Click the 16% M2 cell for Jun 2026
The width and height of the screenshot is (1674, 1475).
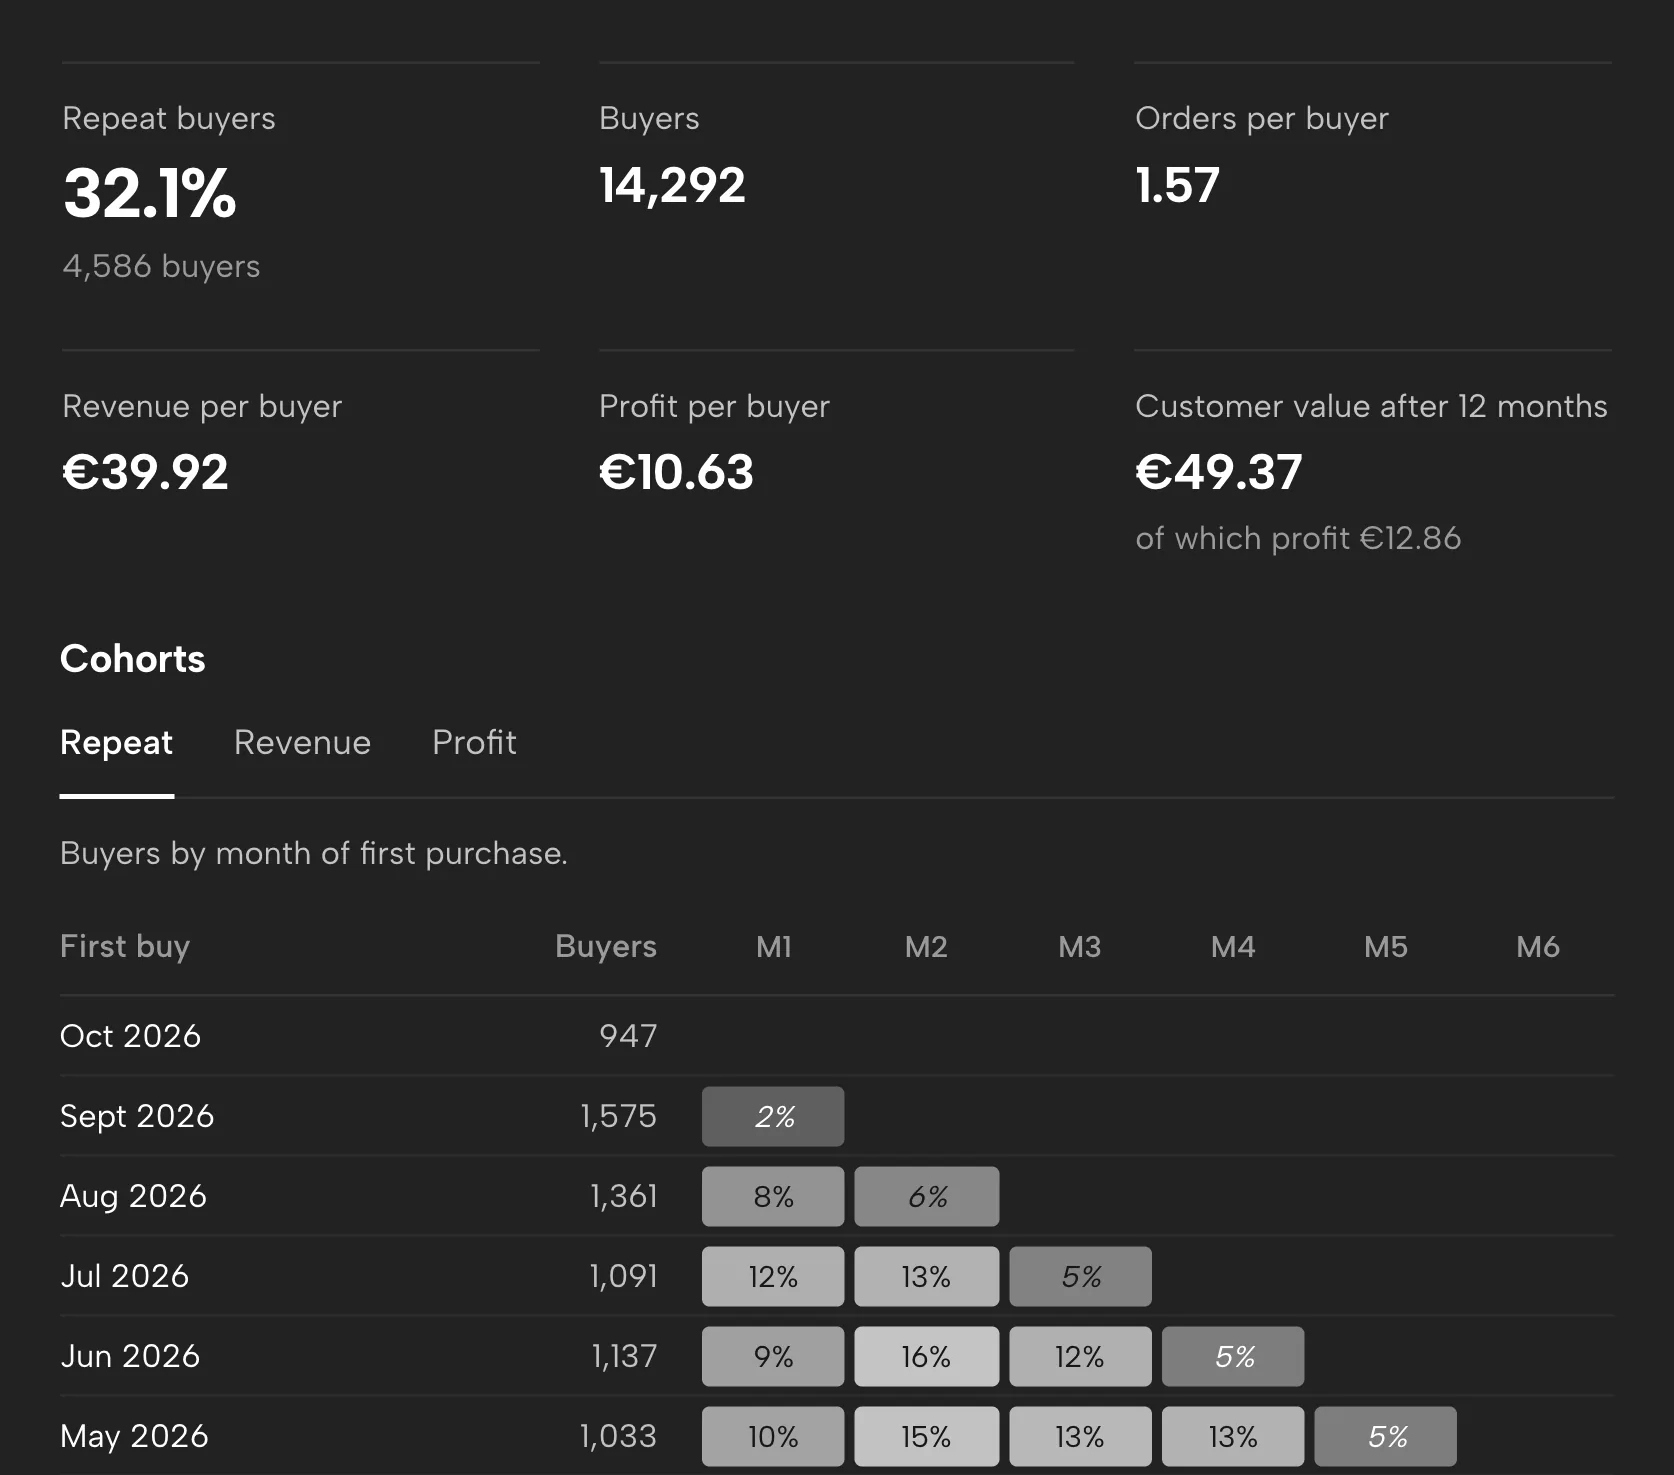tap(927, 1356)
